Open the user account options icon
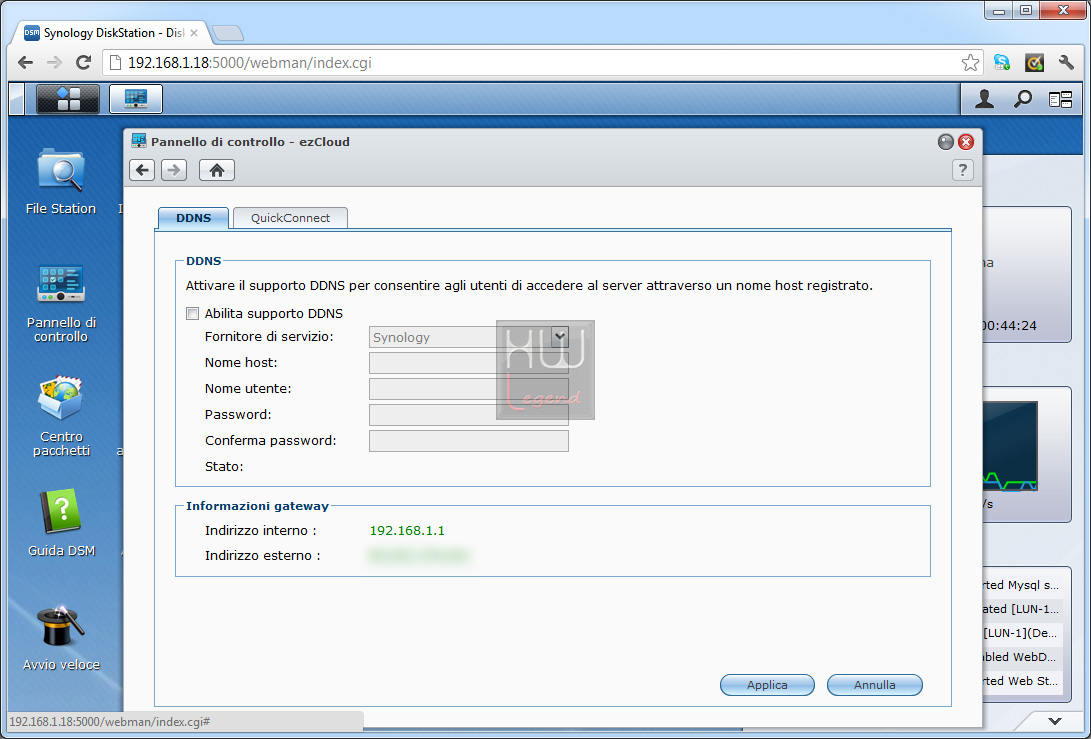Screen dimensions: 1091x739 pos(984,100)
